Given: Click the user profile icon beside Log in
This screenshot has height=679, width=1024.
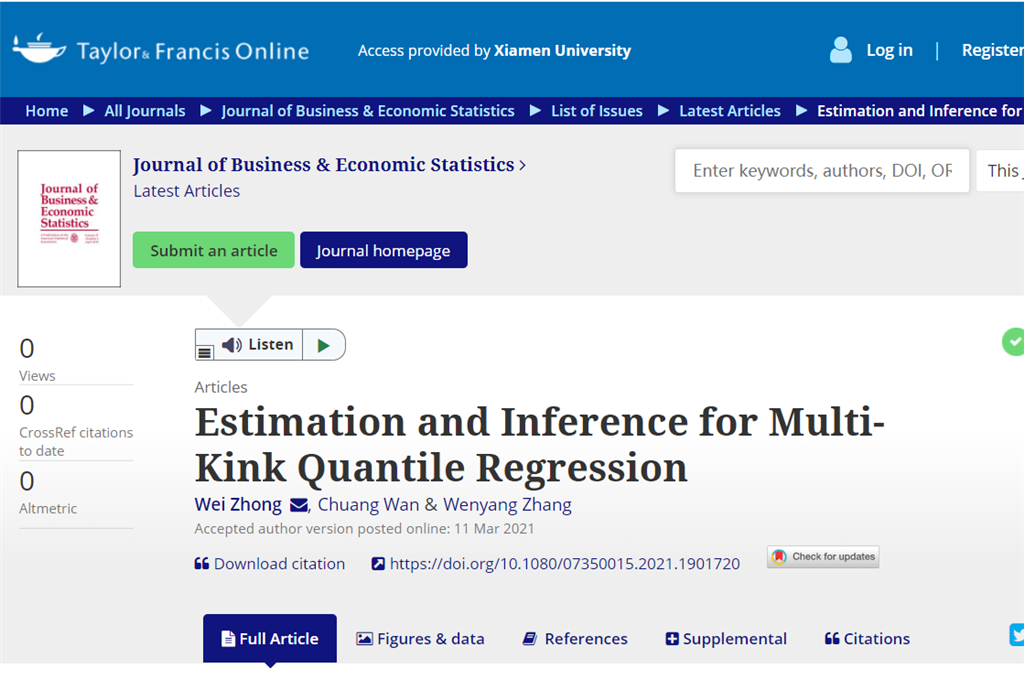Looking at the screenshot, I should pyautogui.click(x=841, y=50).
